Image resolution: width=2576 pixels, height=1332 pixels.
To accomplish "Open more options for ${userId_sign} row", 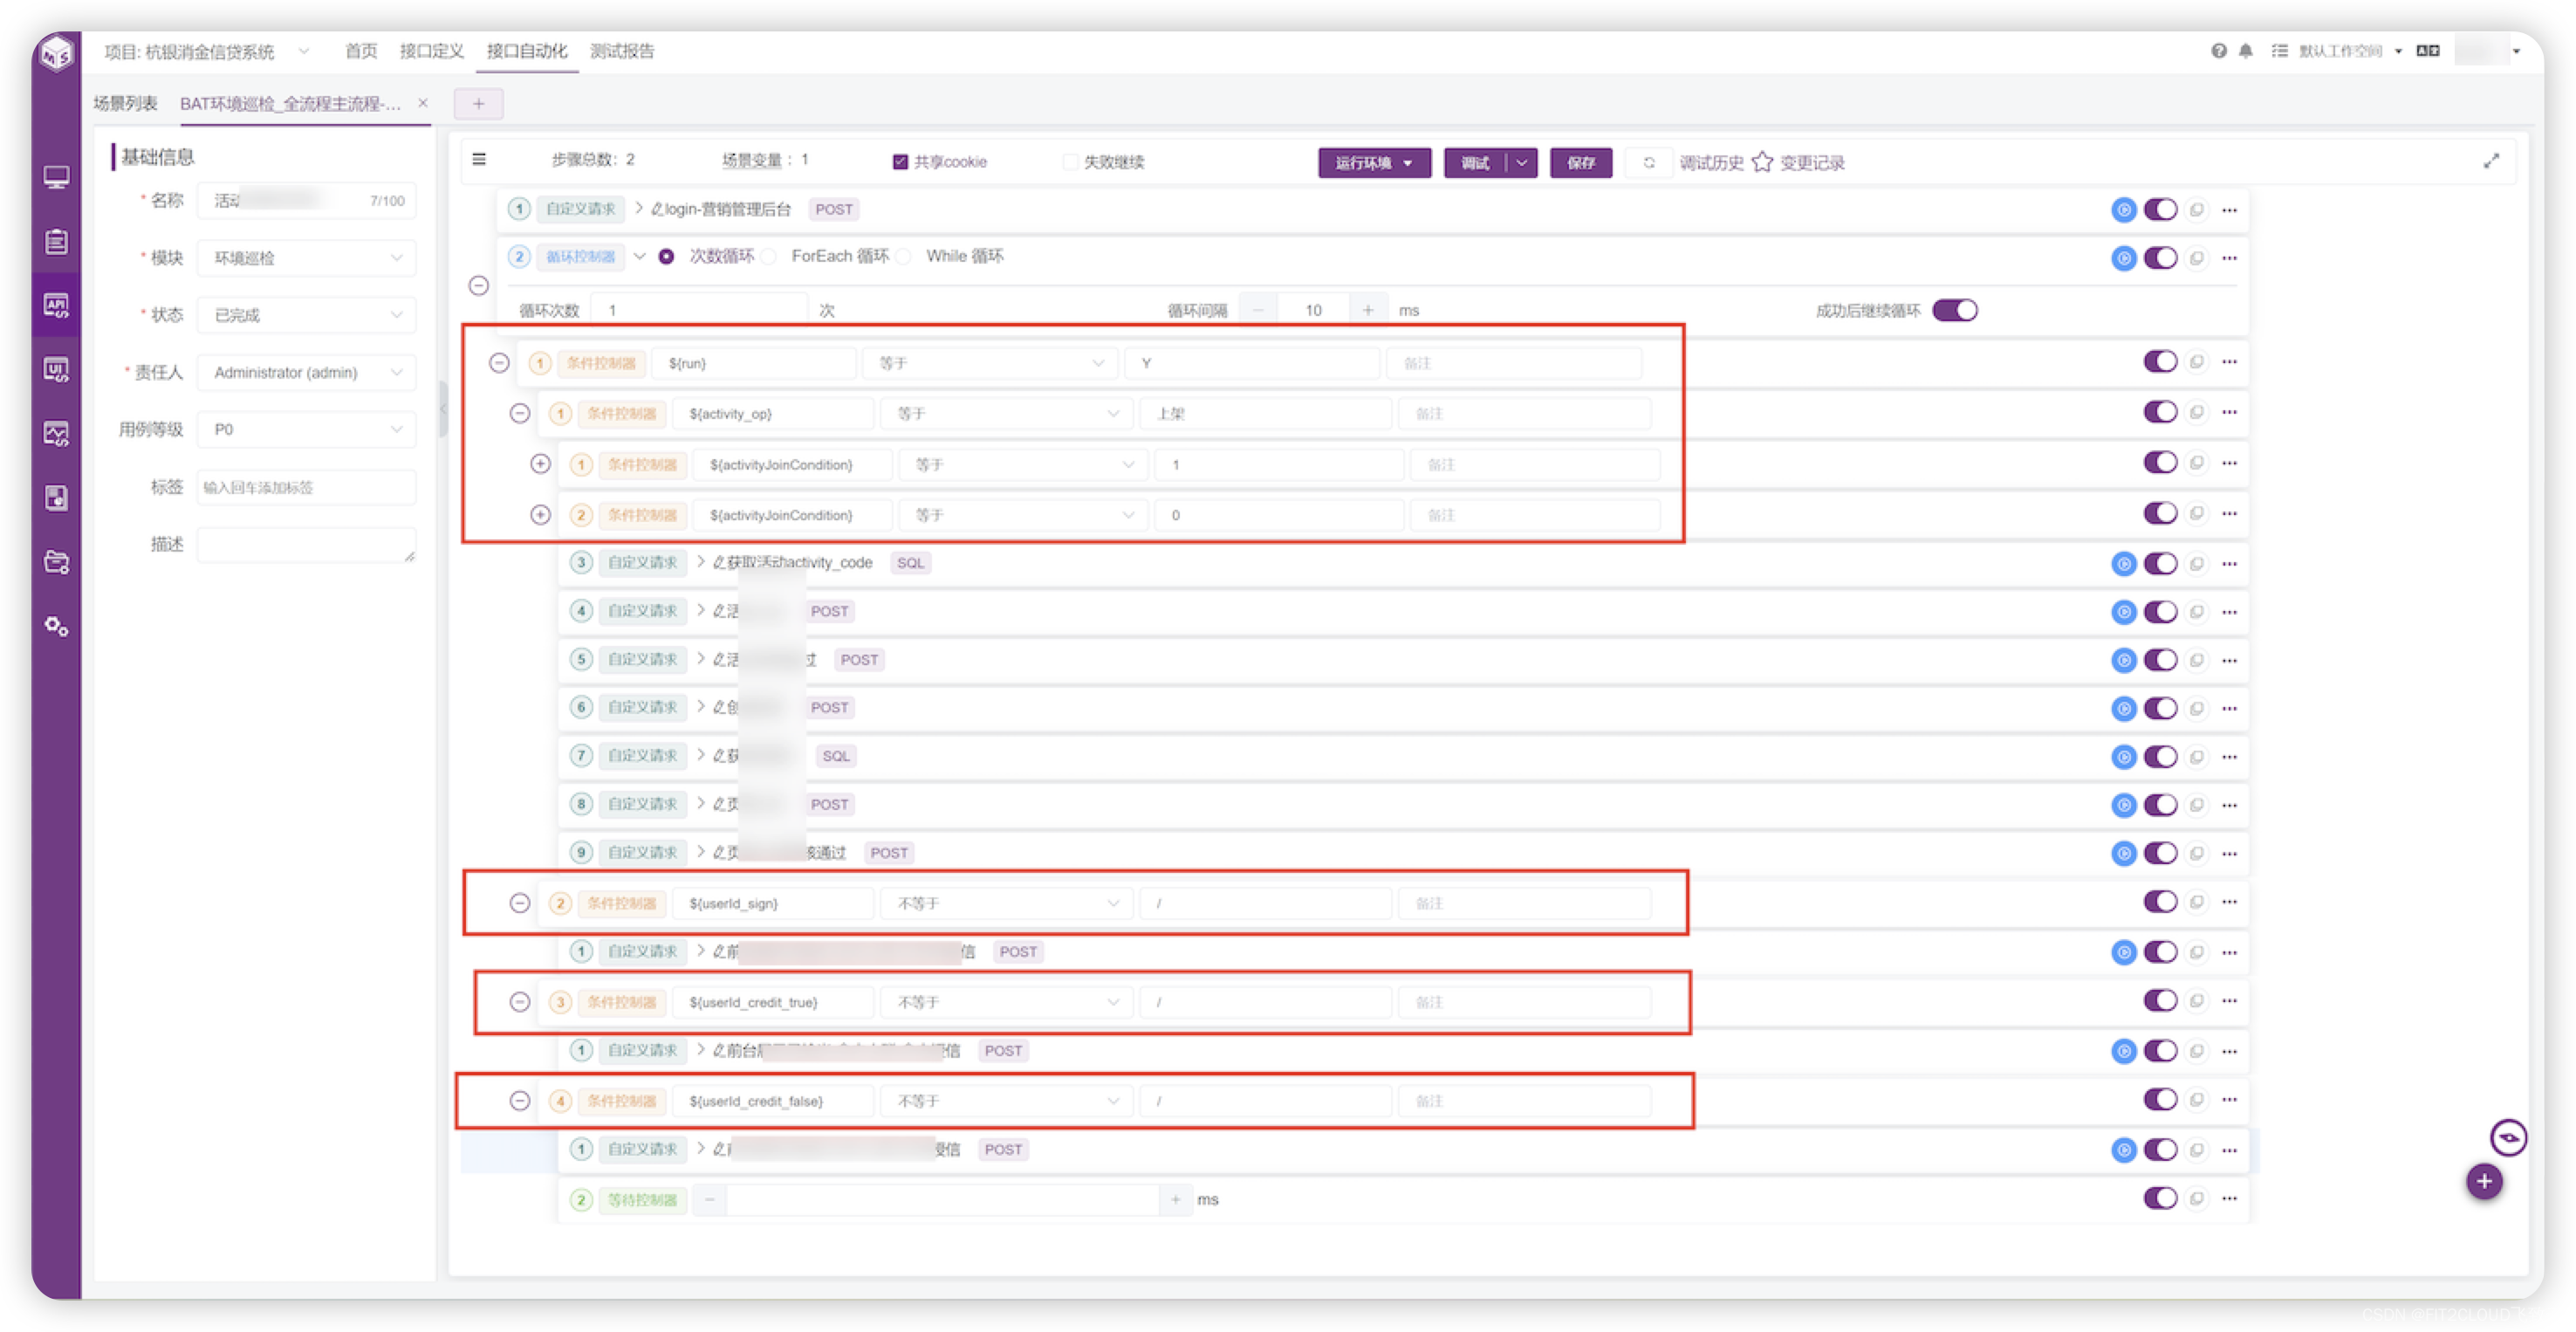I will pyautogui.click(x=2229, y=902).
